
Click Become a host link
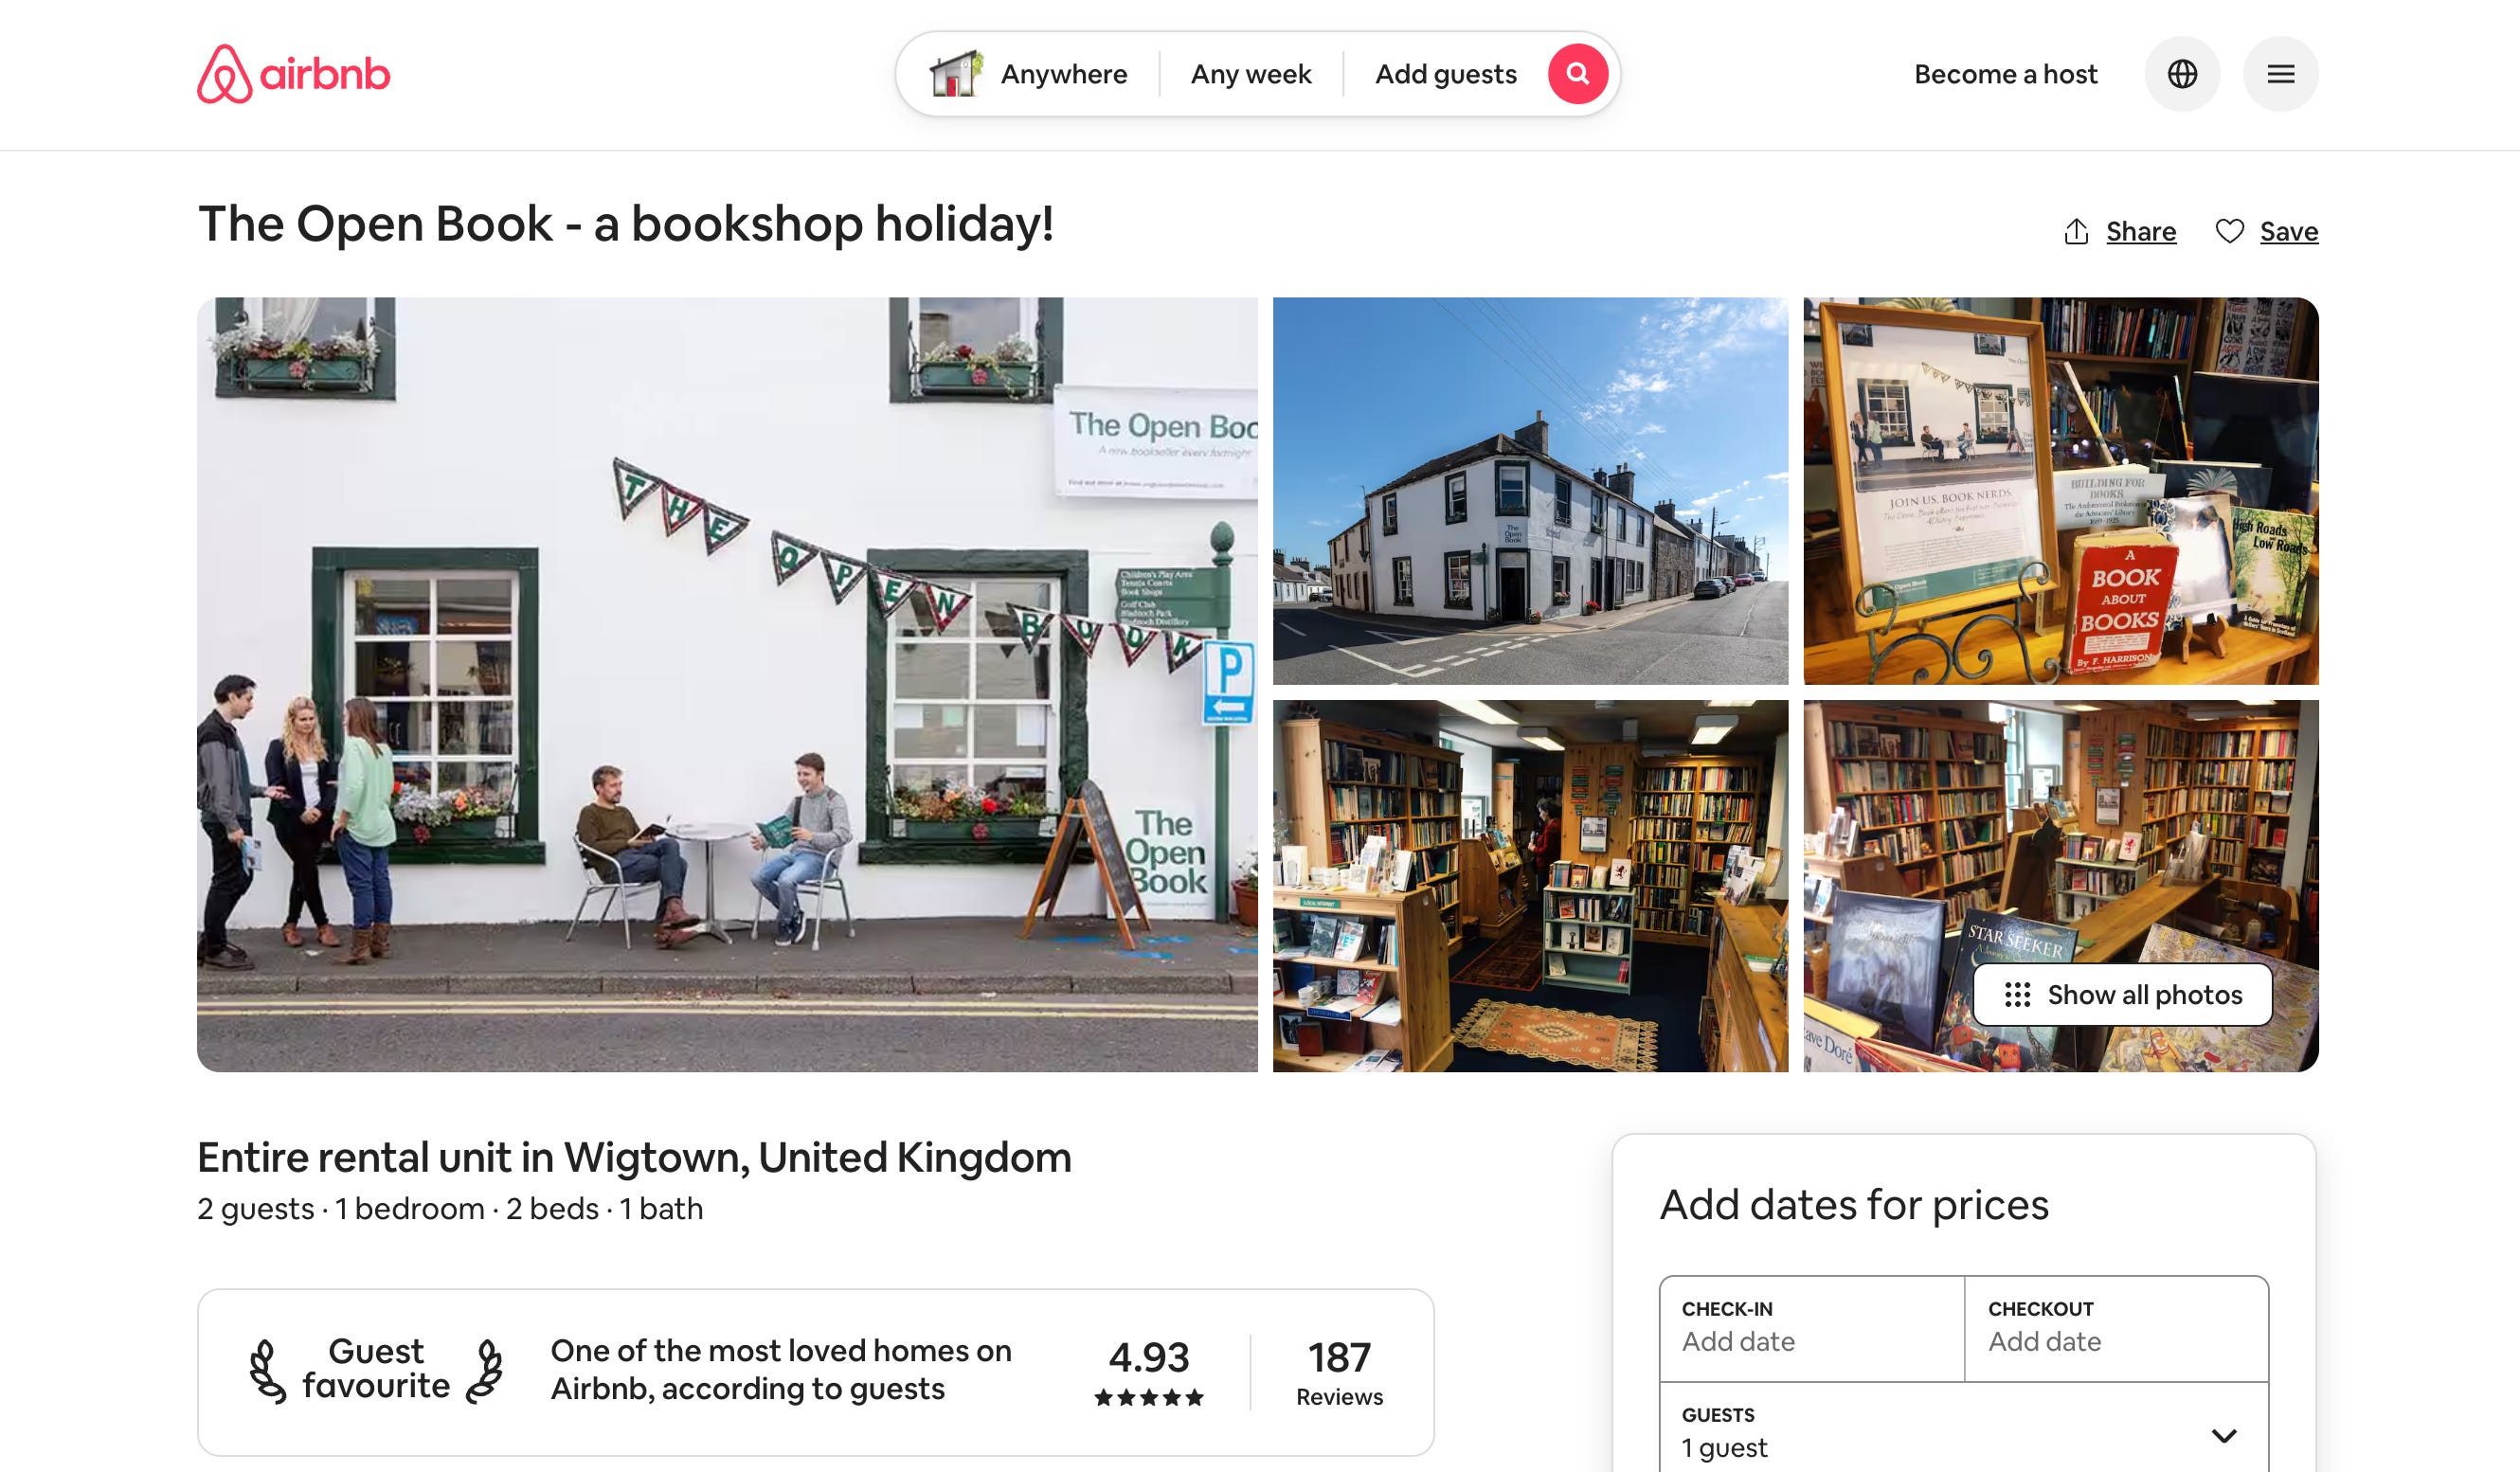2005,74
